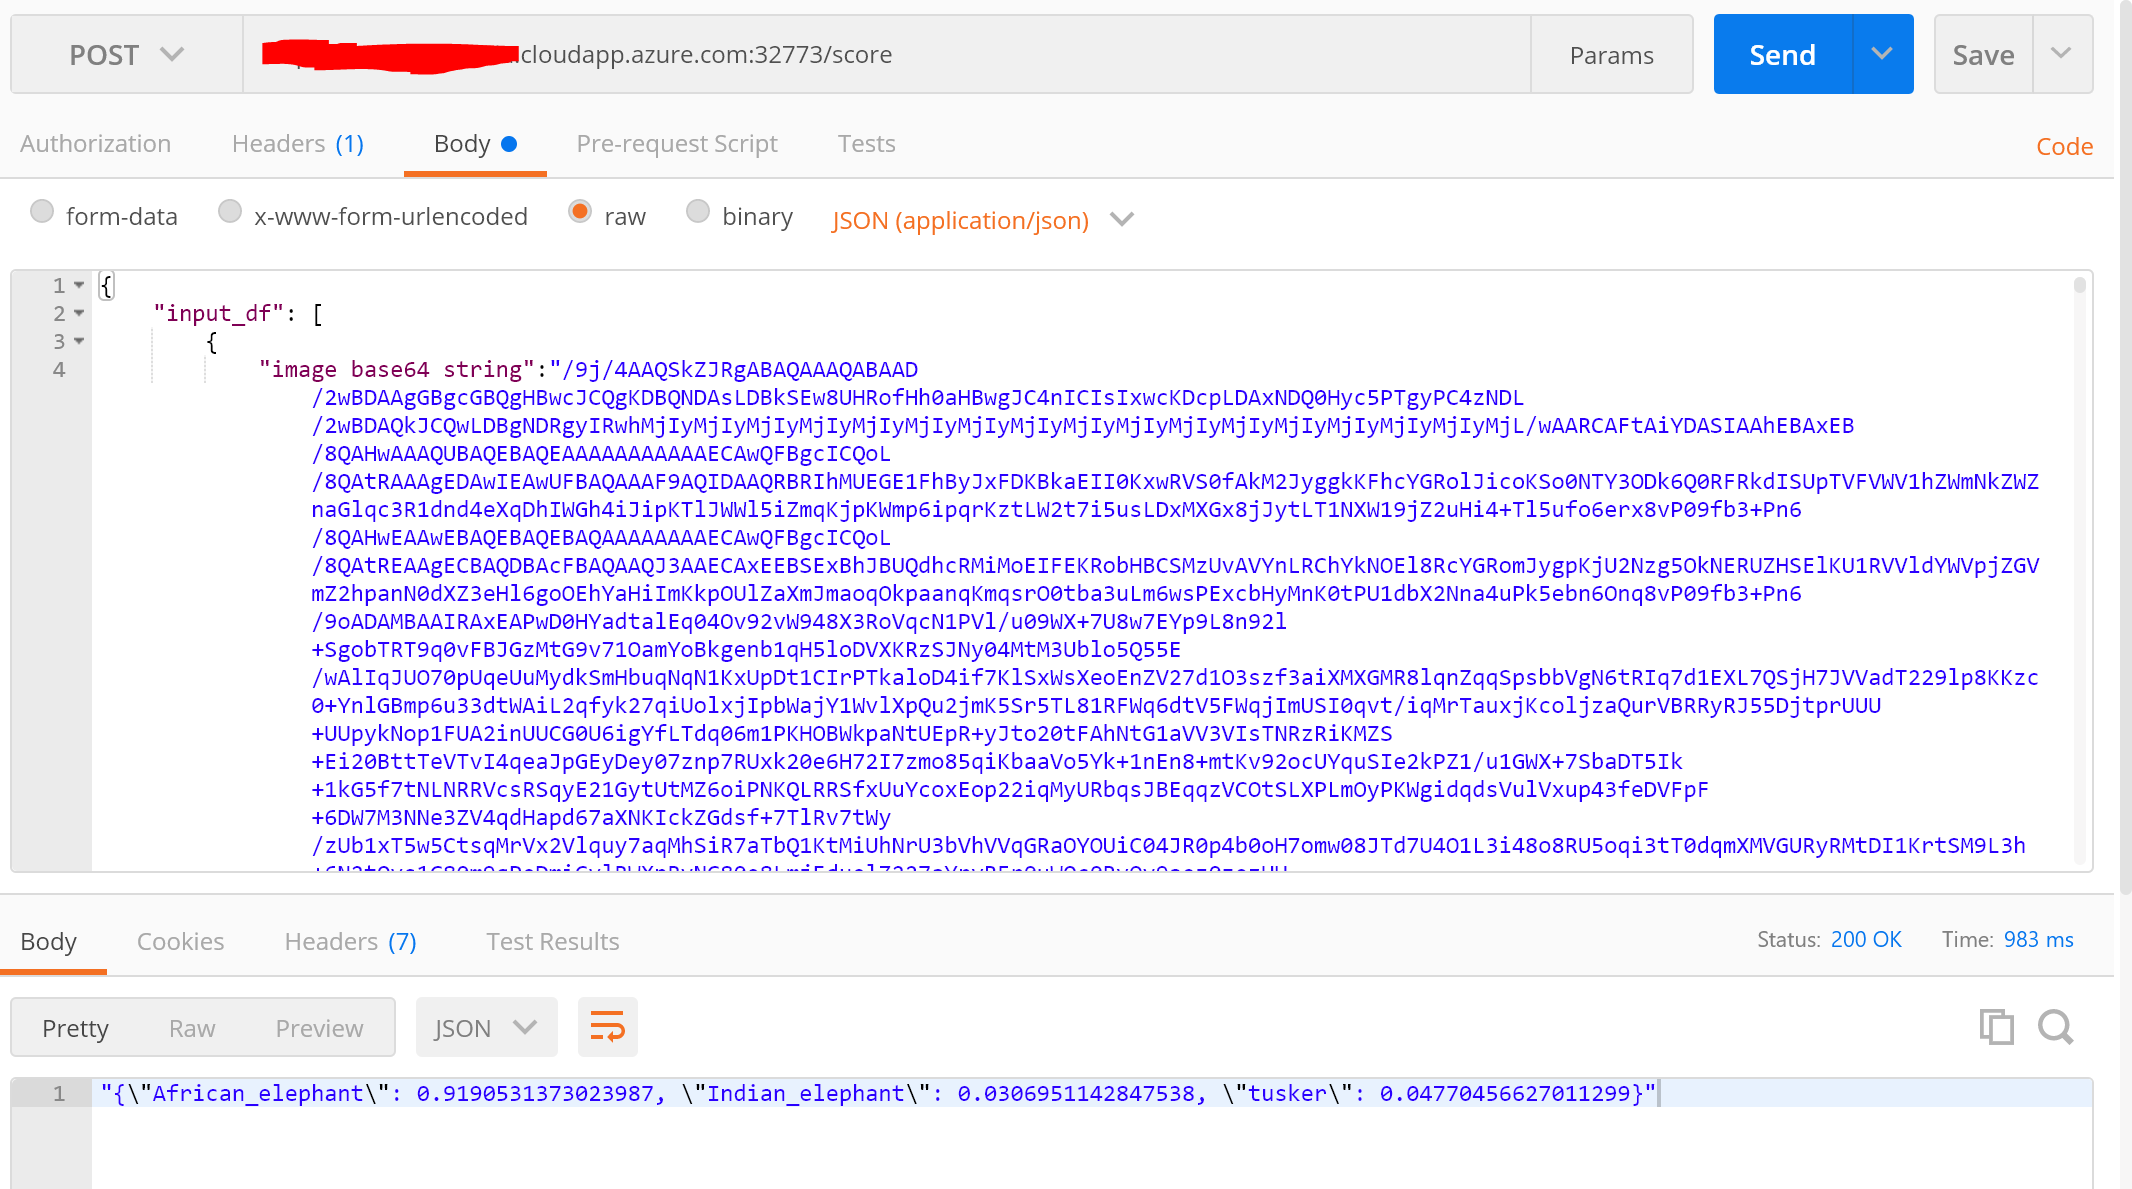Image resolution: width=2132 pixels, height=1189 pixels.
Task: Collapse the input_df array fold arrow
Action: (79, 314)
